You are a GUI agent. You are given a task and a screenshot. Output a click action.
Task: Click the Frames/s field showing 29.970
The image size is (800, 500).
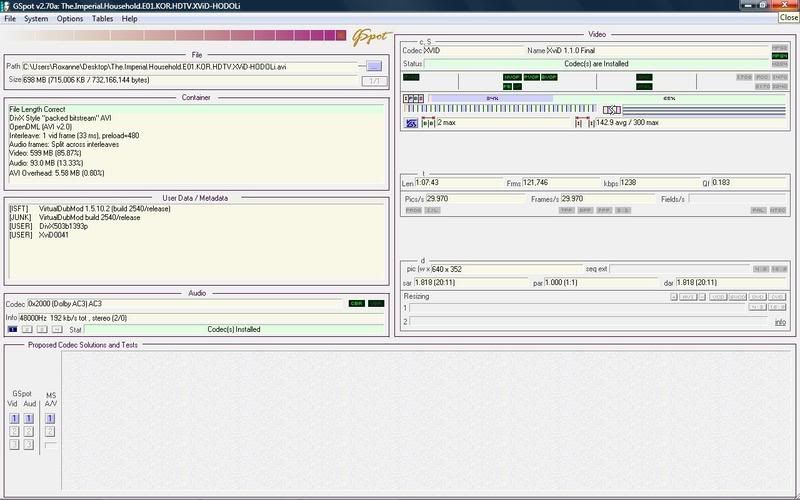(608, 199)
